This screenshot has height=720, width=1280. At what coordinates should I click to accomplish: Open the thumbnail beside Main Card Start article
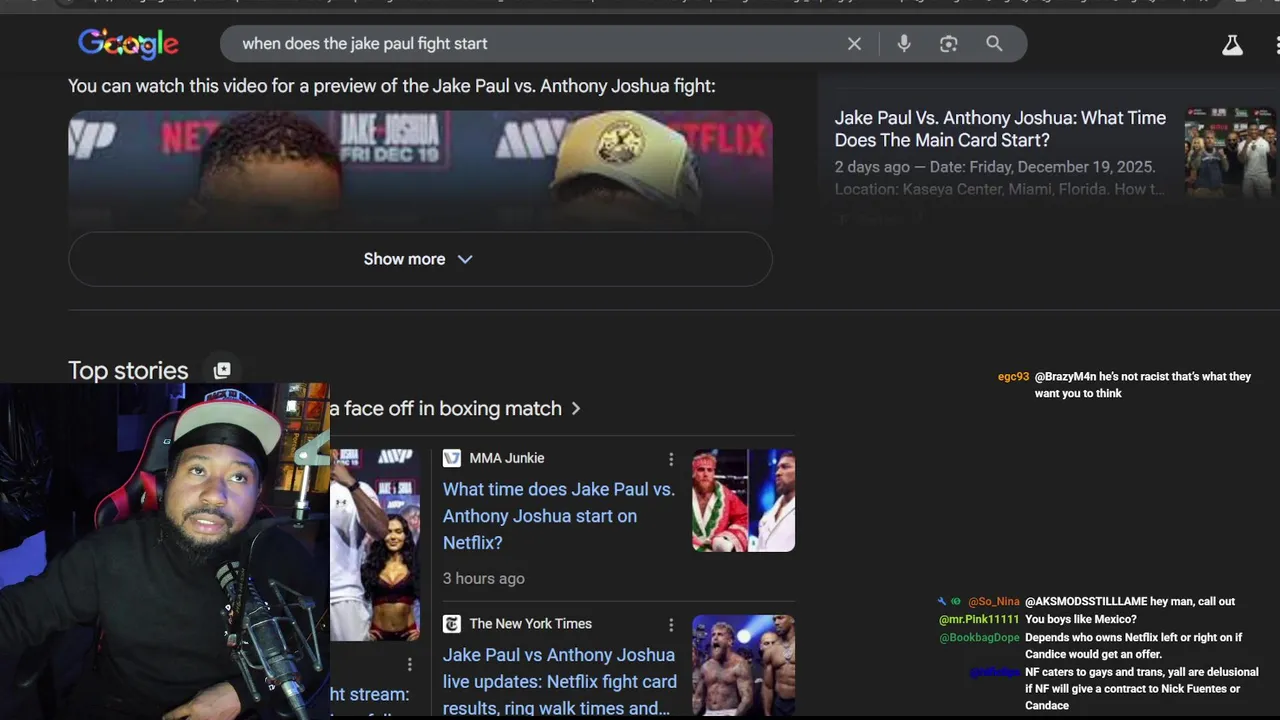pyautogui.click(x=1230, y=152)
